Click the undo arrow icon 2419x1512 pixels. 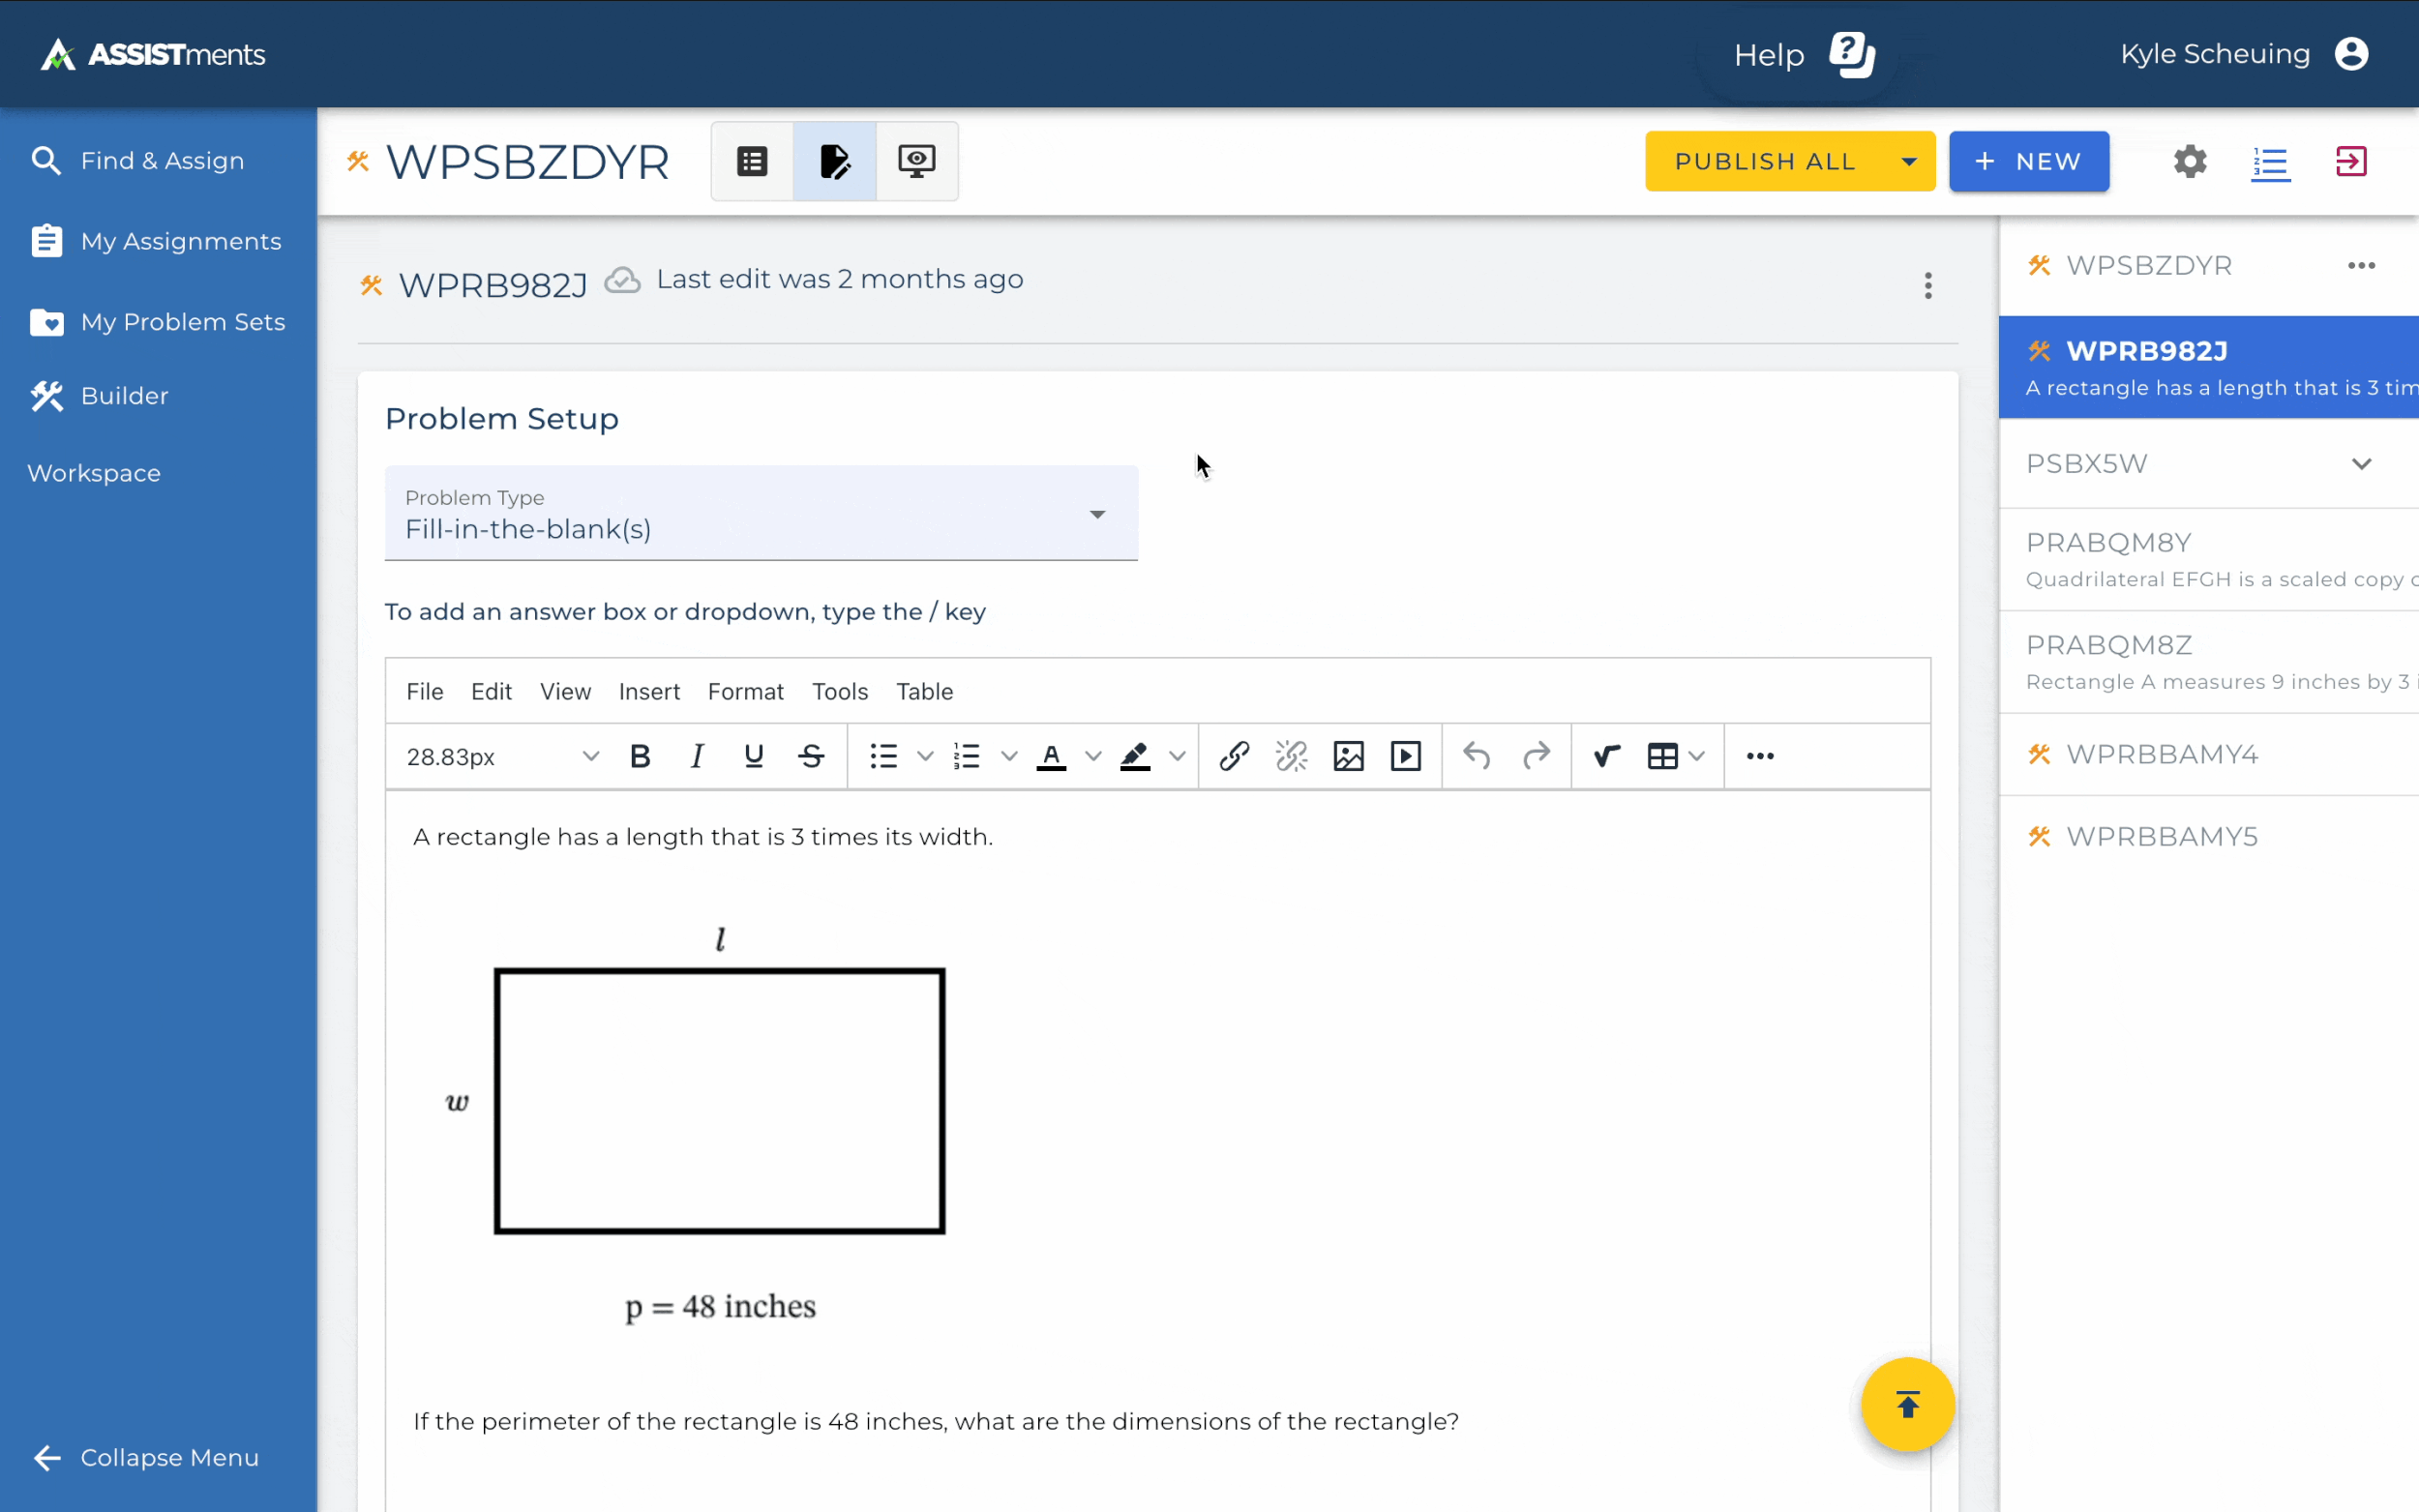tap(1476, 756)
